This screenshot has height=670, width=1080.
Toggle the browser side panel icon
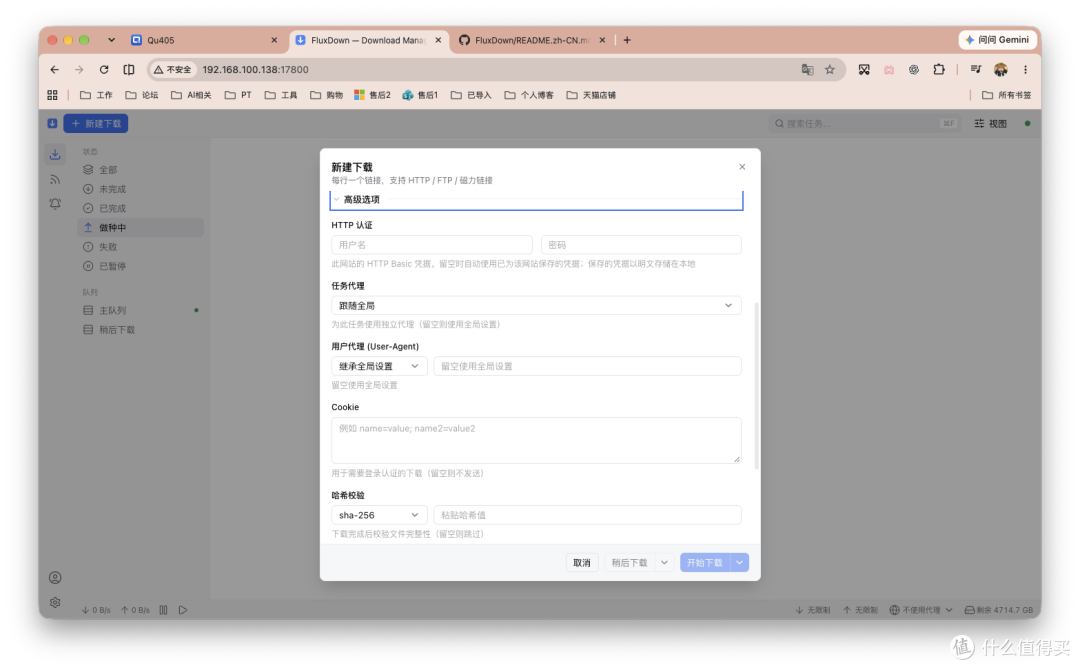[x=129, y=70]
